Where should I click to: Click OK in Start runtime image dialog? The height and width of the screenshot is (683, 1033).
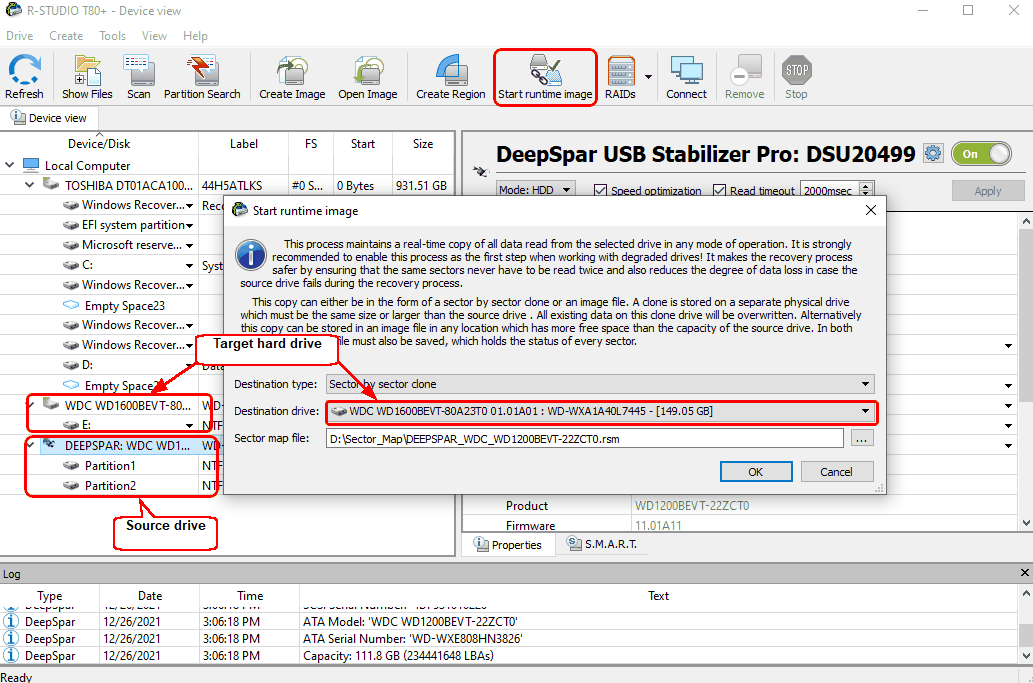tap(755, 472)
